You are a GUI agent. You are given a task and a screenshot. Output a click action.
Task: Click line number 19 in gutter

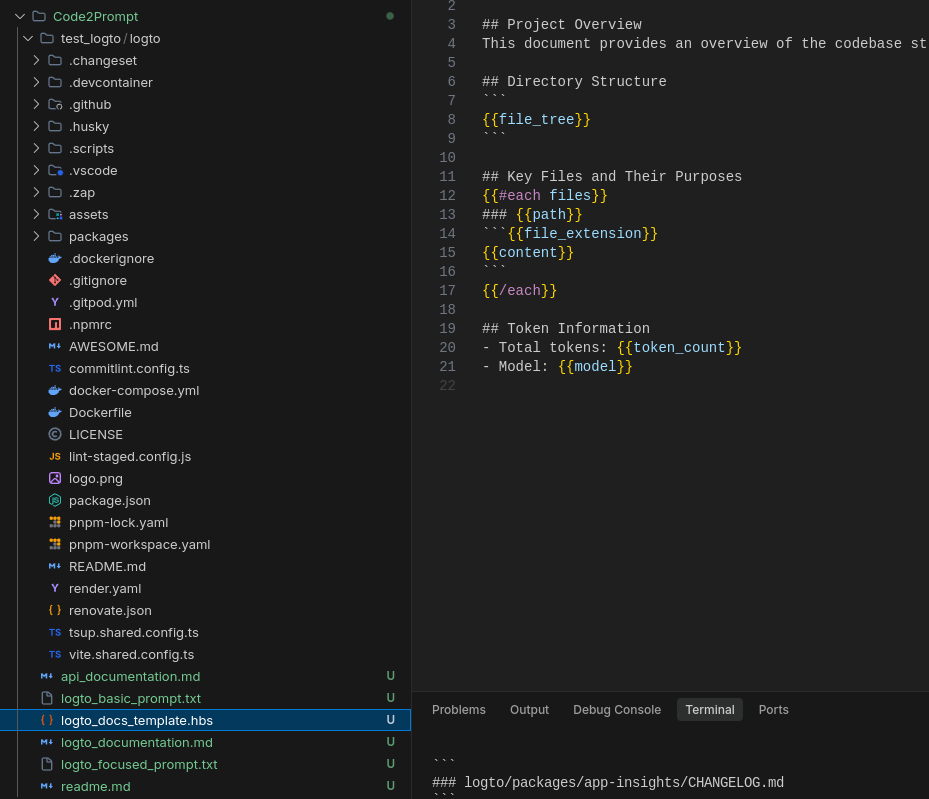tap(447, 329)
